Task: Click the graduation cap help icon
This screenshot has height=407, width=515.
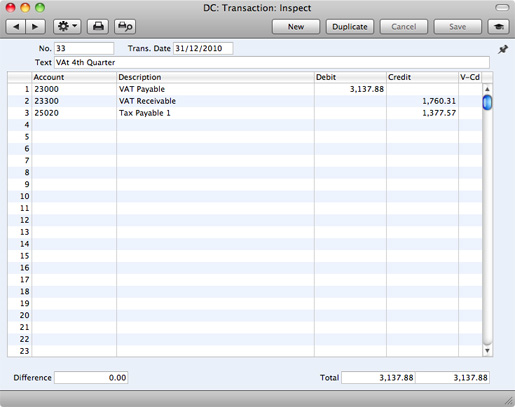Action: (x=499, y=27)
